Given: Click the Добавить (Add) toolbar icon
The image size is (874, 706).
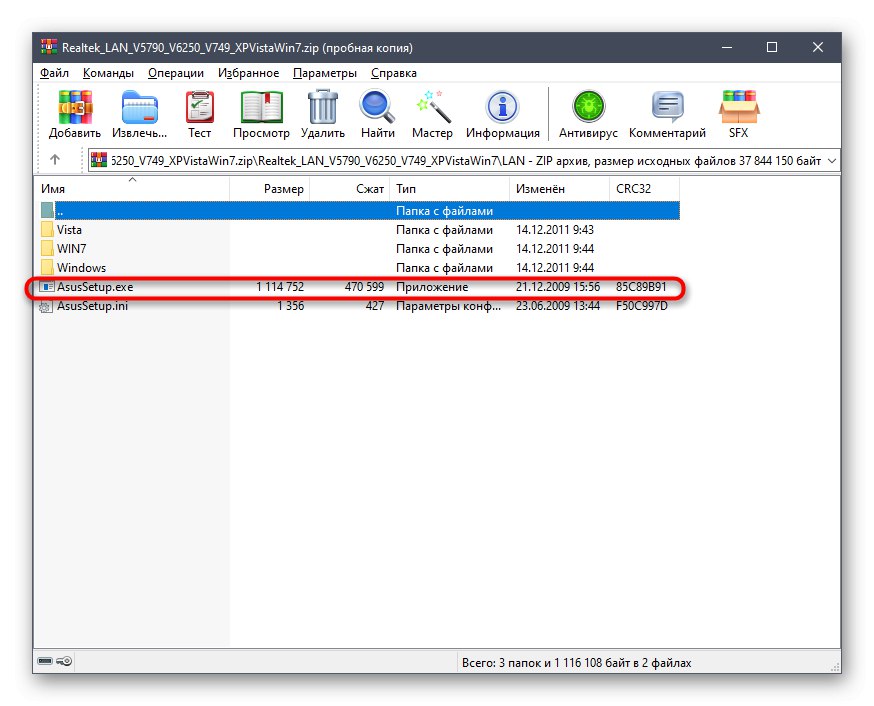Looking at the screenshot, I should pyautogui.click(x=75, y=107).
